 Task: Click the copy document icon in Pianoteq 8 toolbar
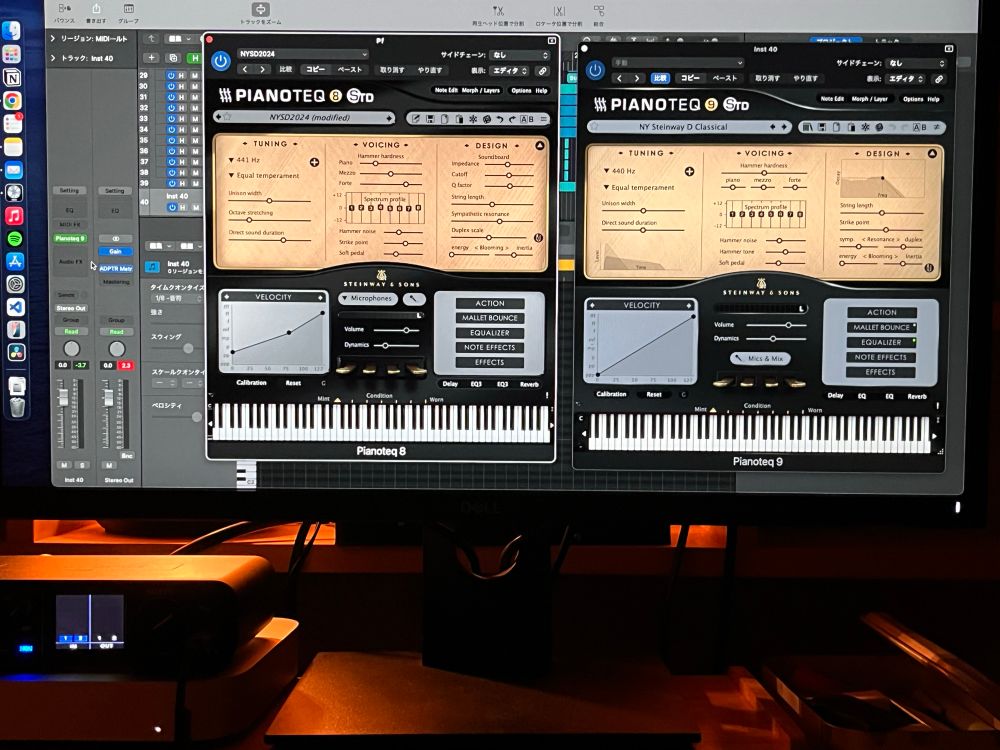click(x=445, y=119)
